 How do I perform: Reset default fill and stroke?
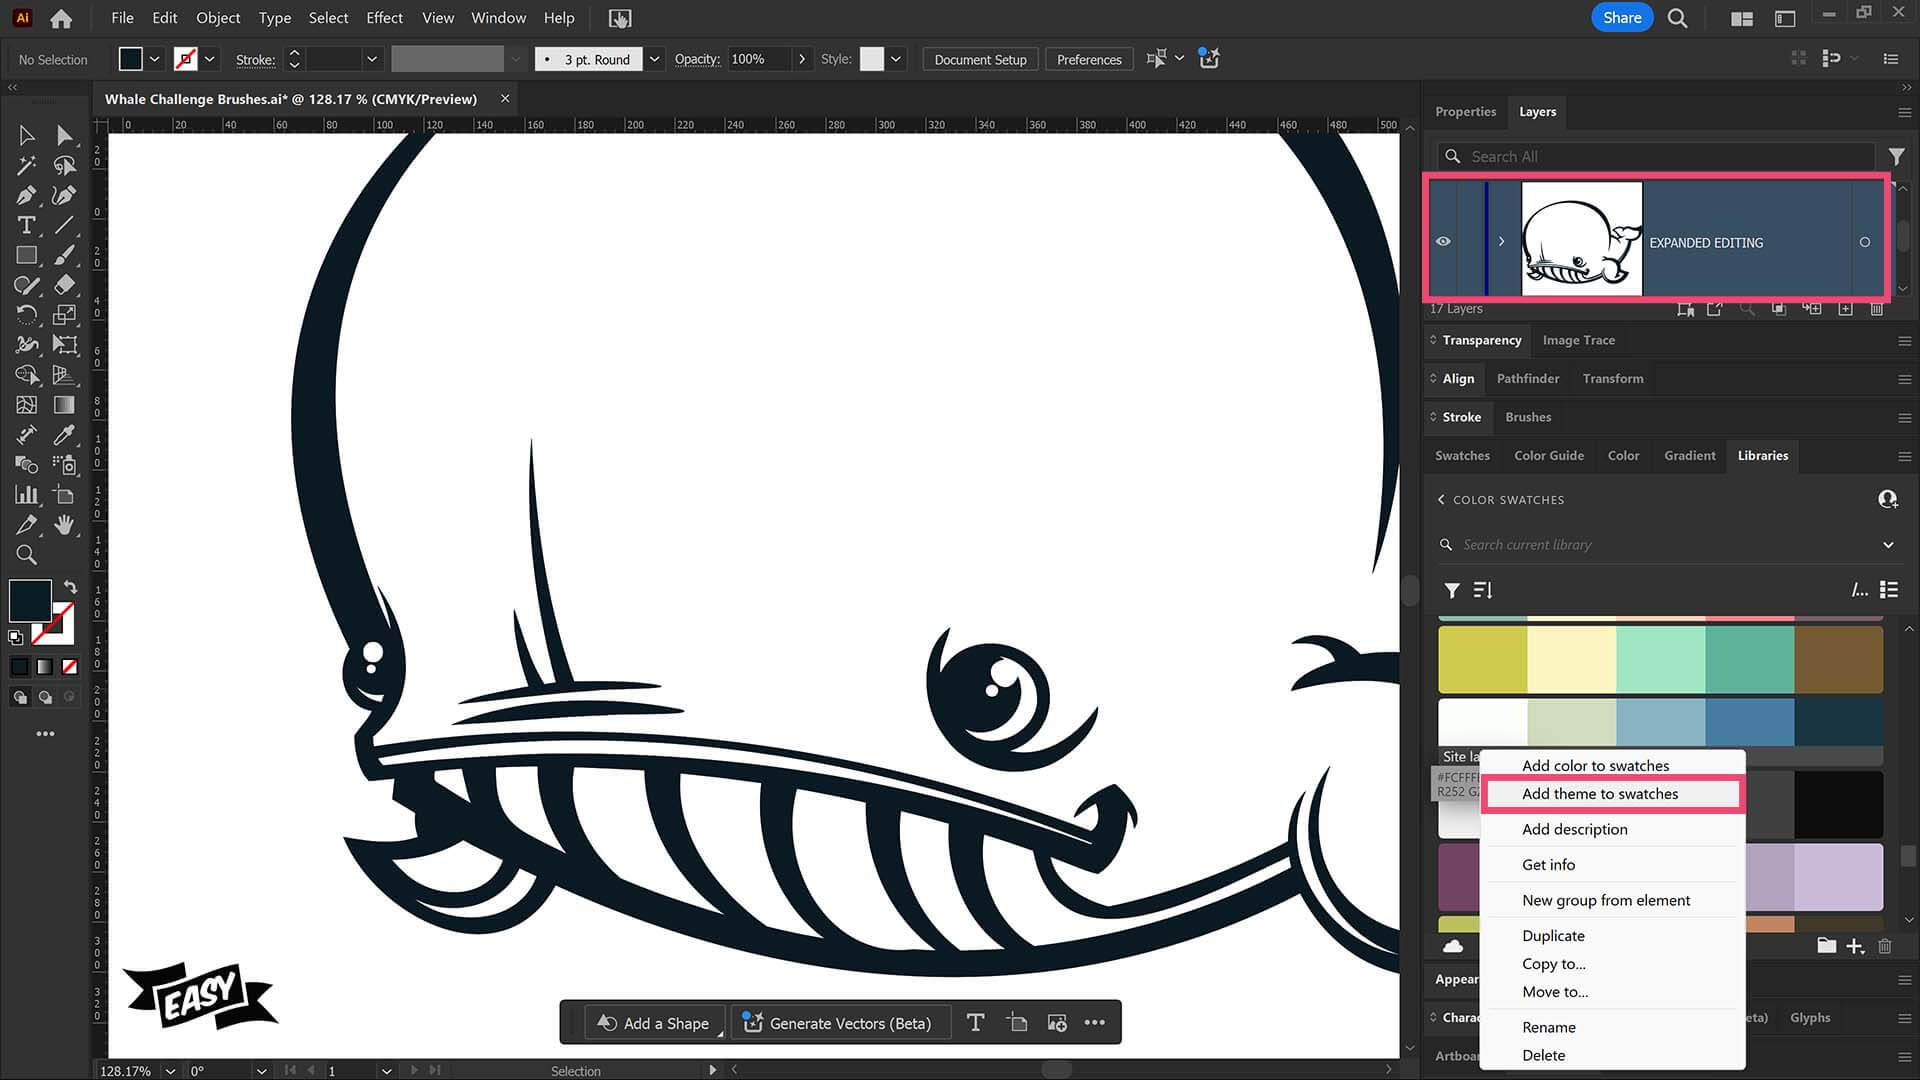coord(16,637)
